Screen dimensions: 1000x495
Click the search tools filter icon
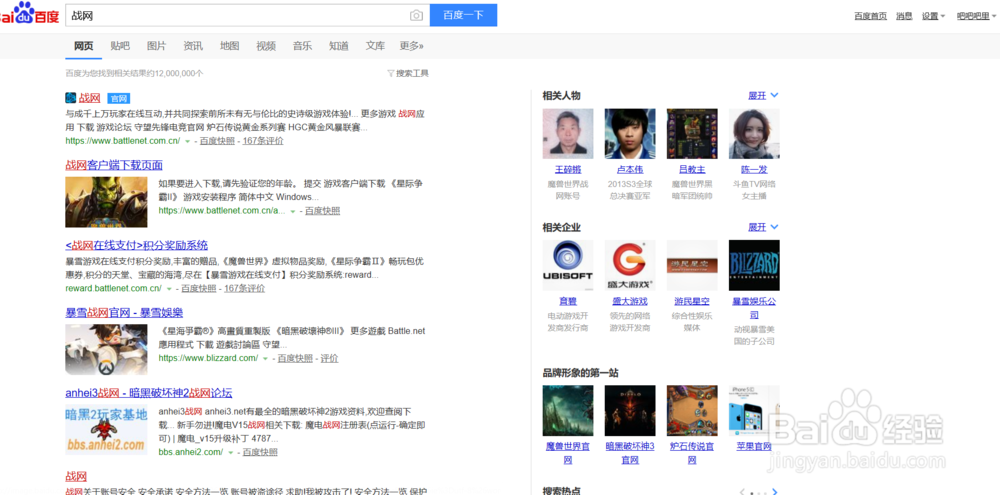coord(391,73)
